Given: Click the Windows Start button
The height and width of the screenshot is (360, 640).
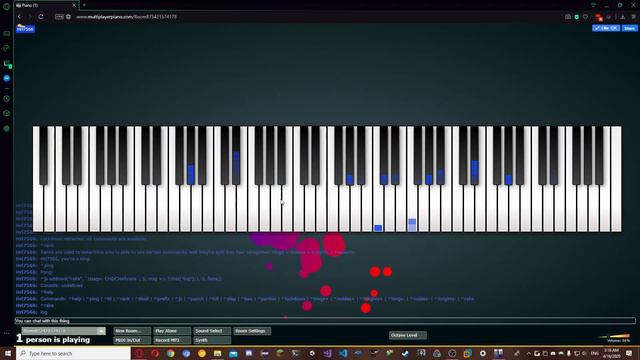Looking at the screenshot, I should coord(8,353).
